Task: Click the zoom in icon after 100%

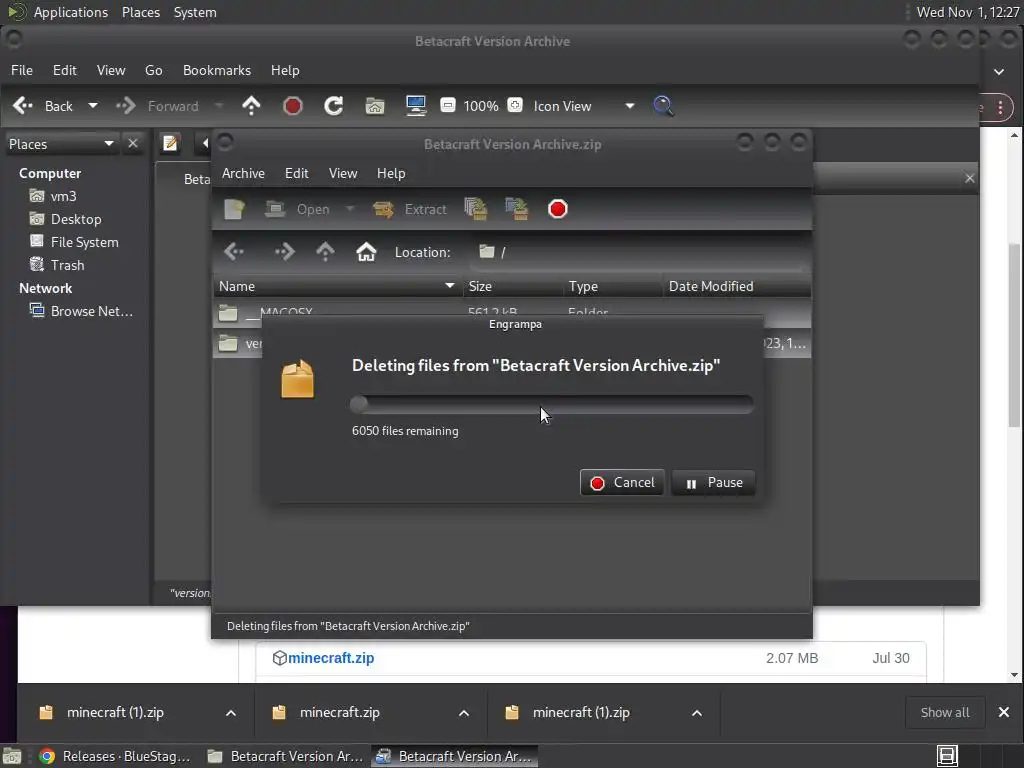Action: click(x=515, y=105)
